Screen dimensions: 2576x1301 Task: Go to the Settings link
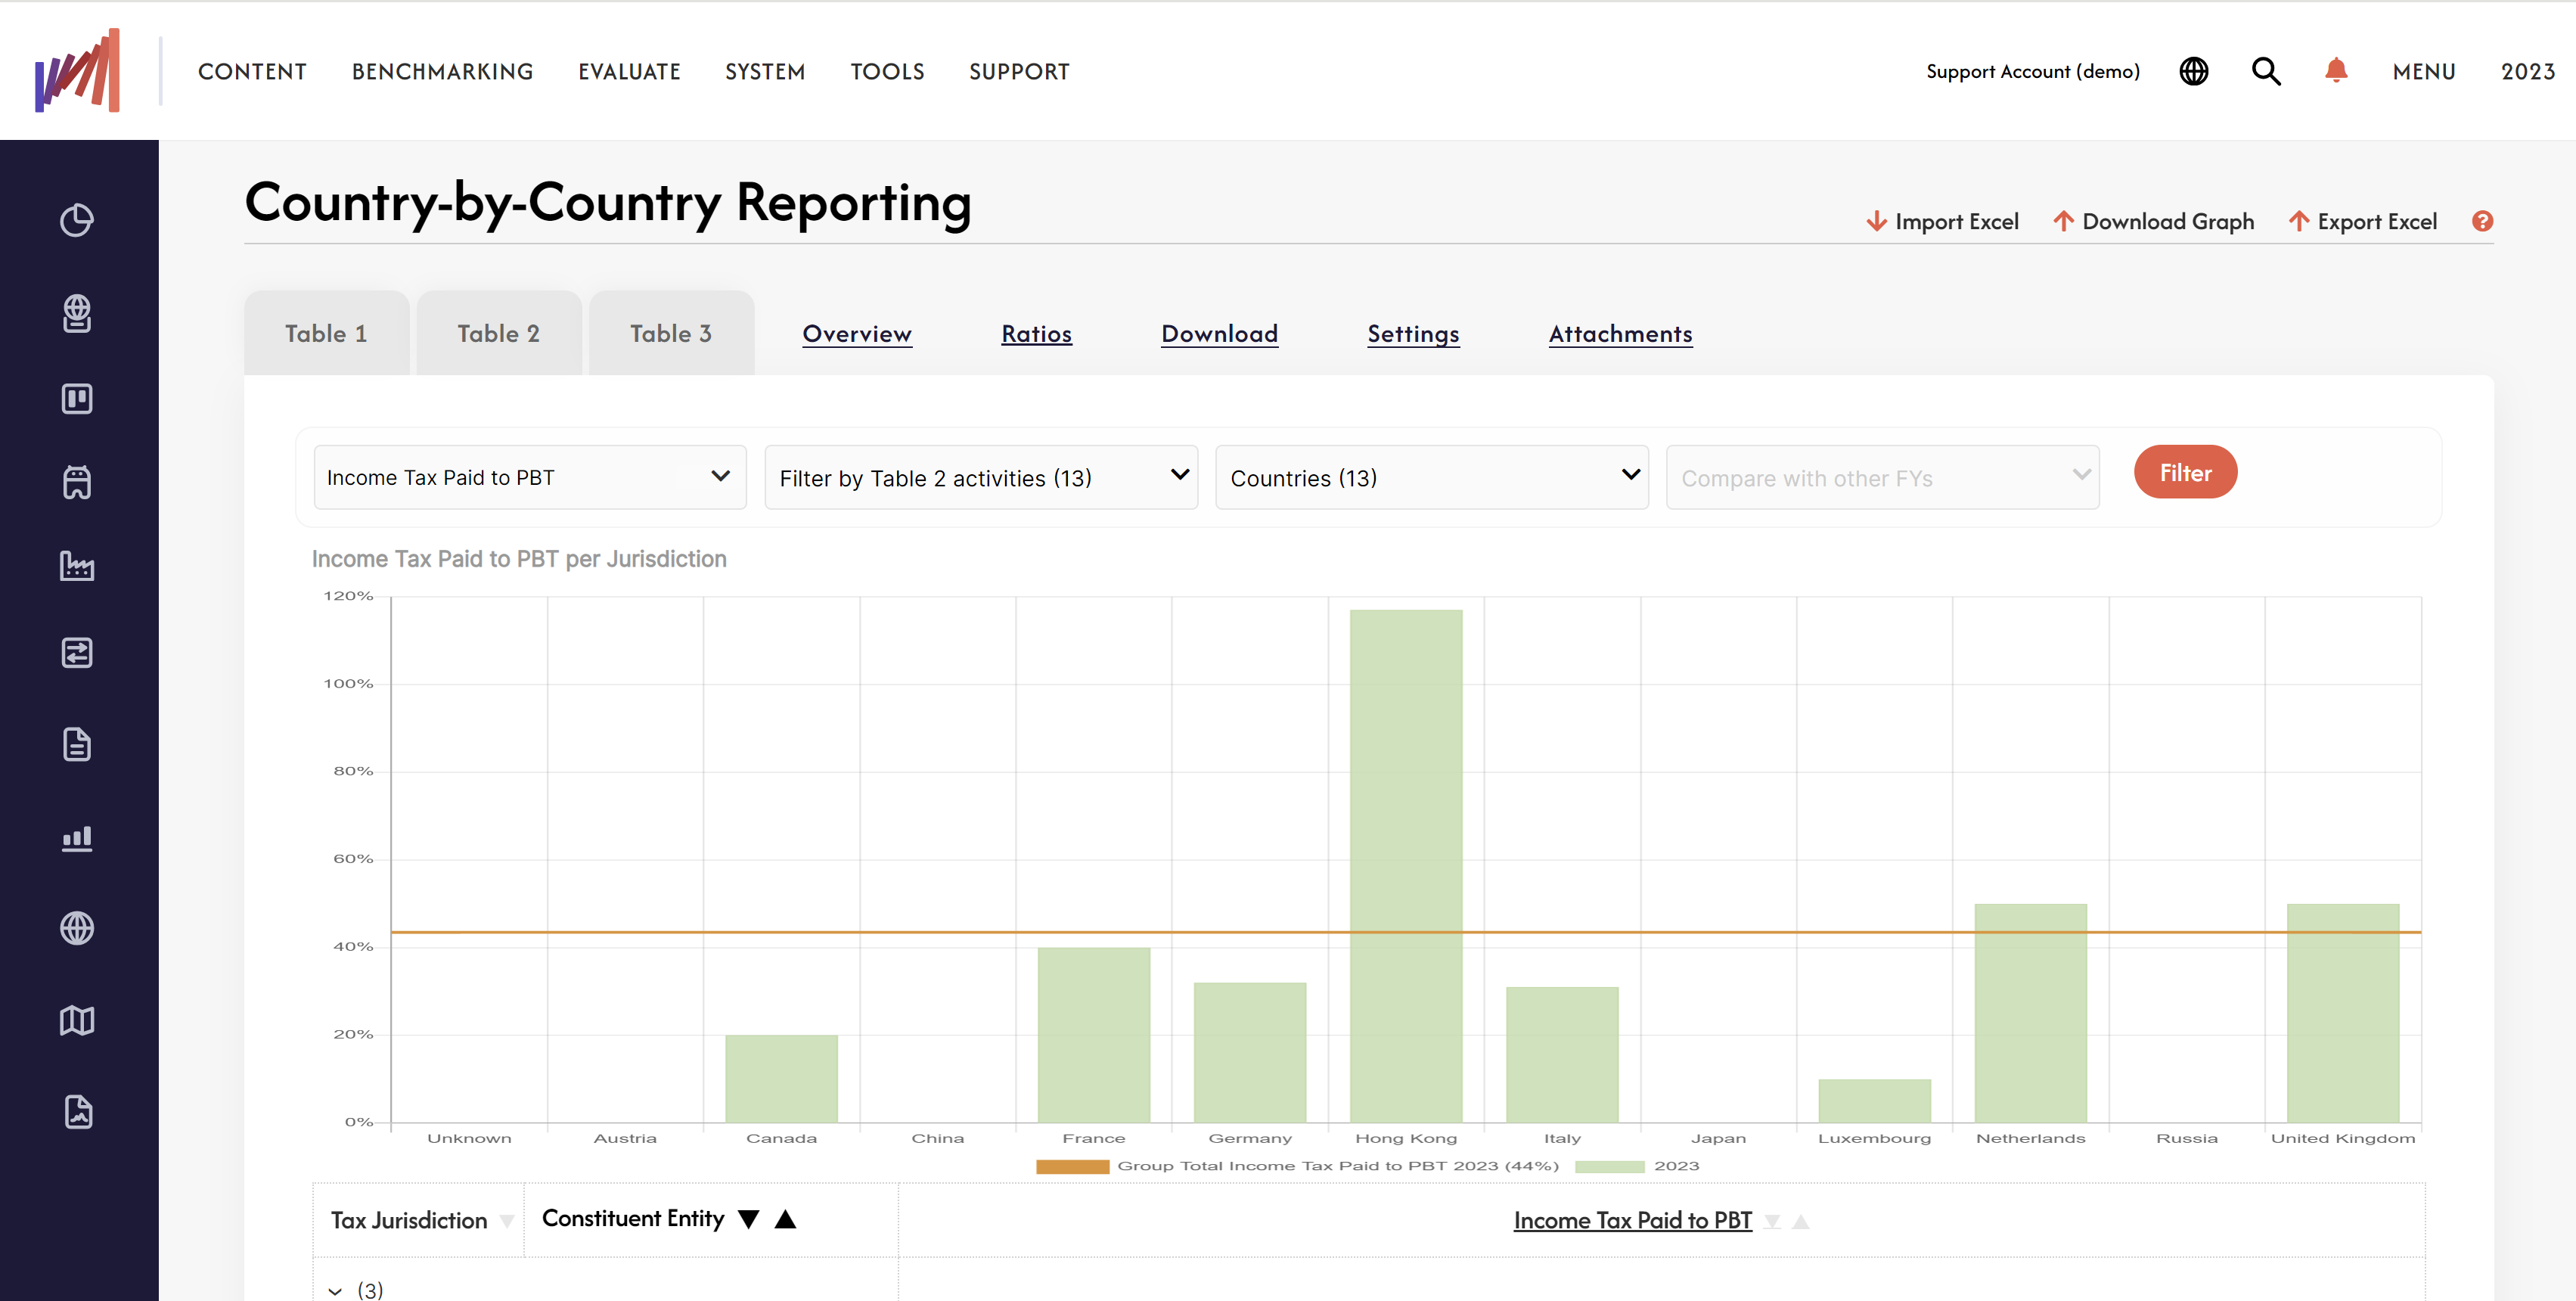click(x=1413, y=333)
